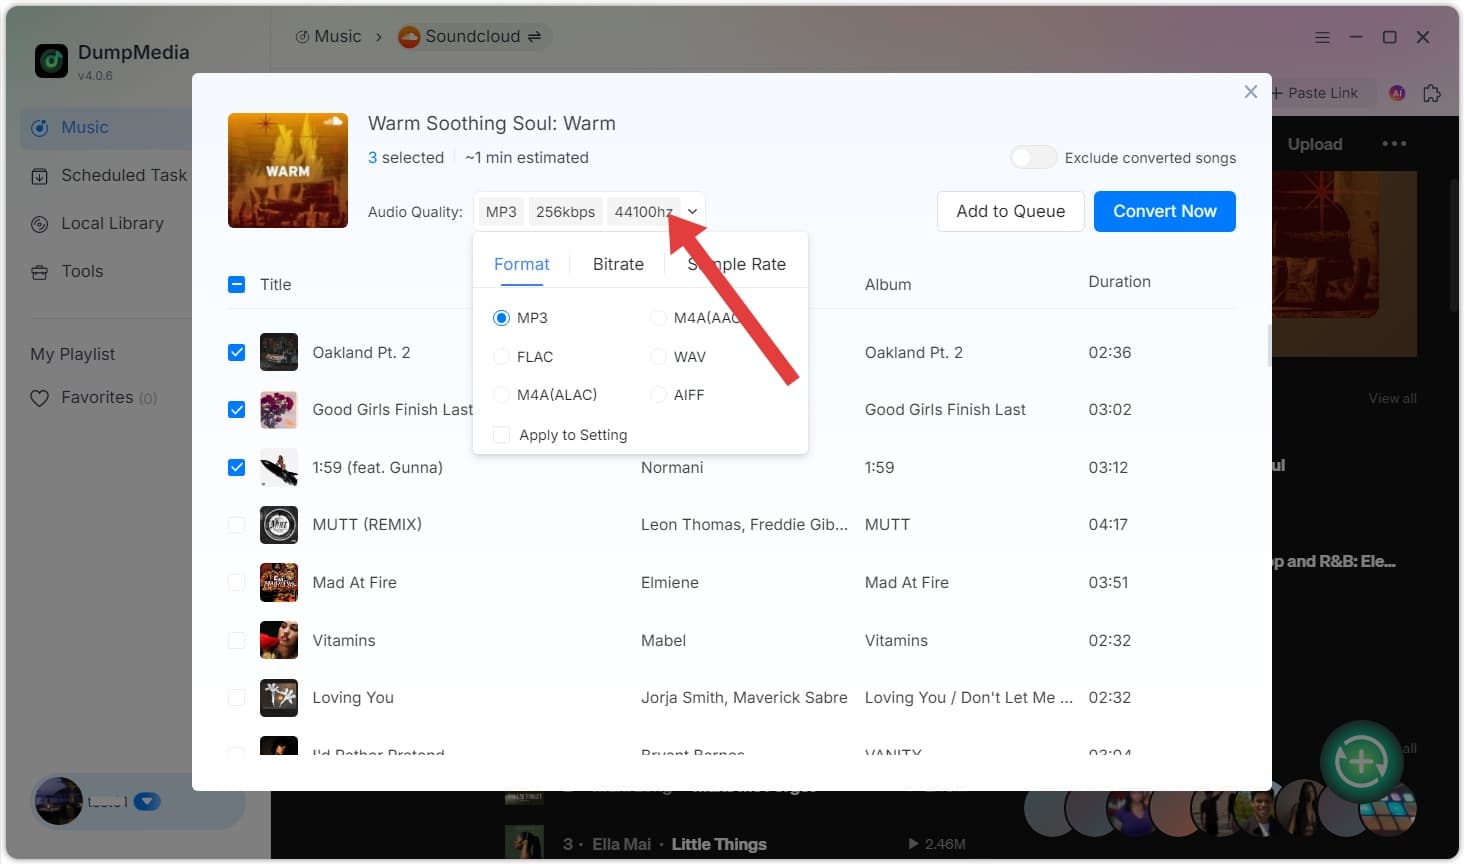This screenshot has width=1464, height=864.
Task: Click the Soundcloud source switcher
Action: point(470,37)
